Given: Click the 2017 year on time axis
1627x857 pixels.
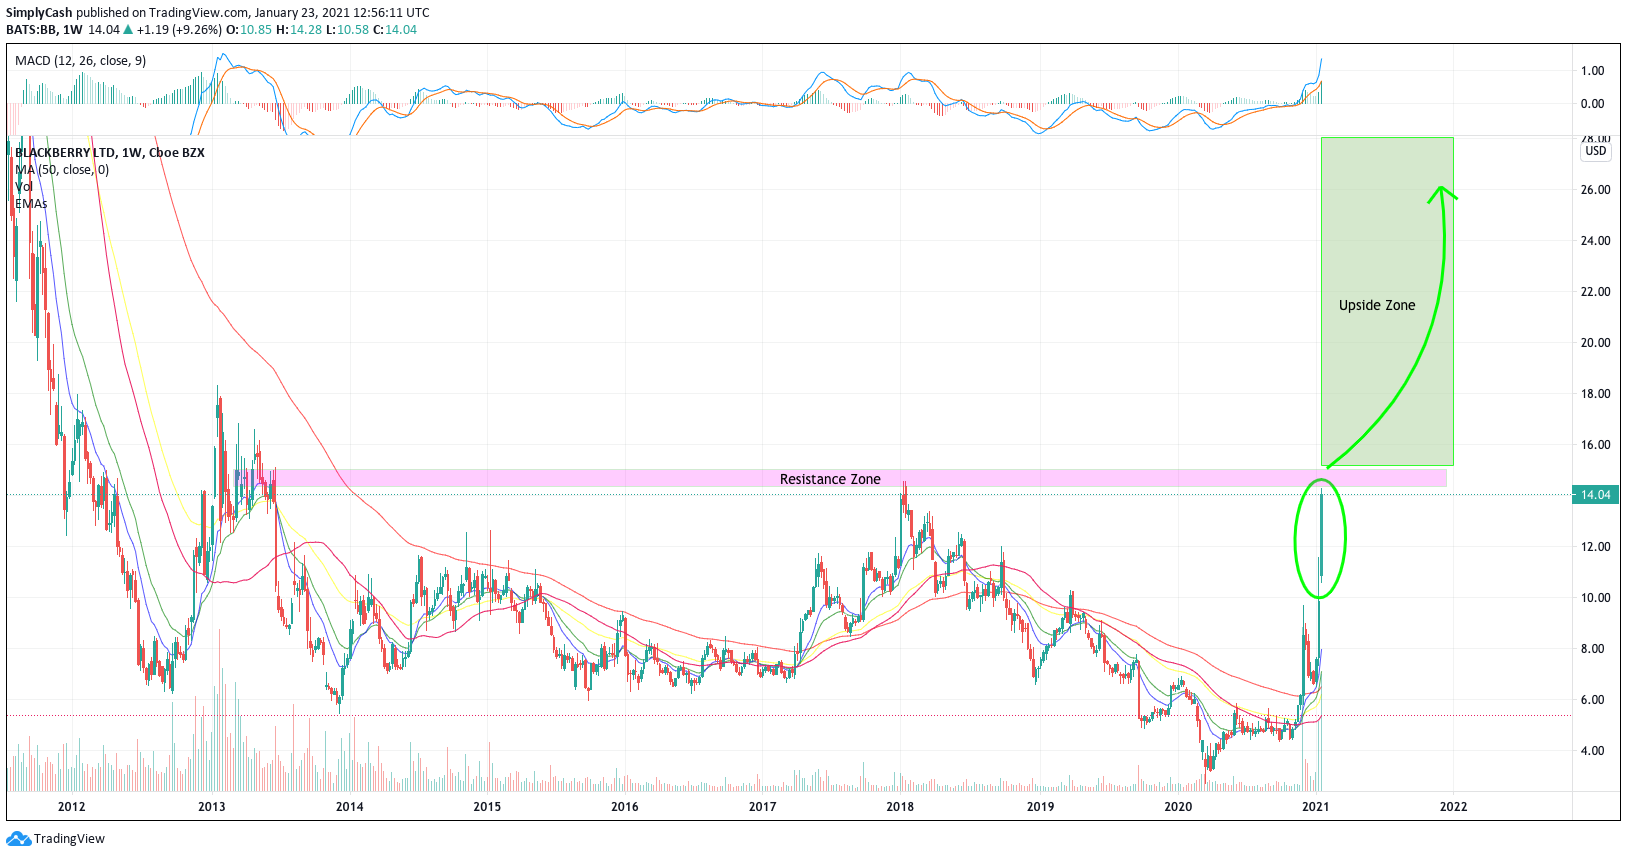Looking at the screenshot, I should point(763,807).
